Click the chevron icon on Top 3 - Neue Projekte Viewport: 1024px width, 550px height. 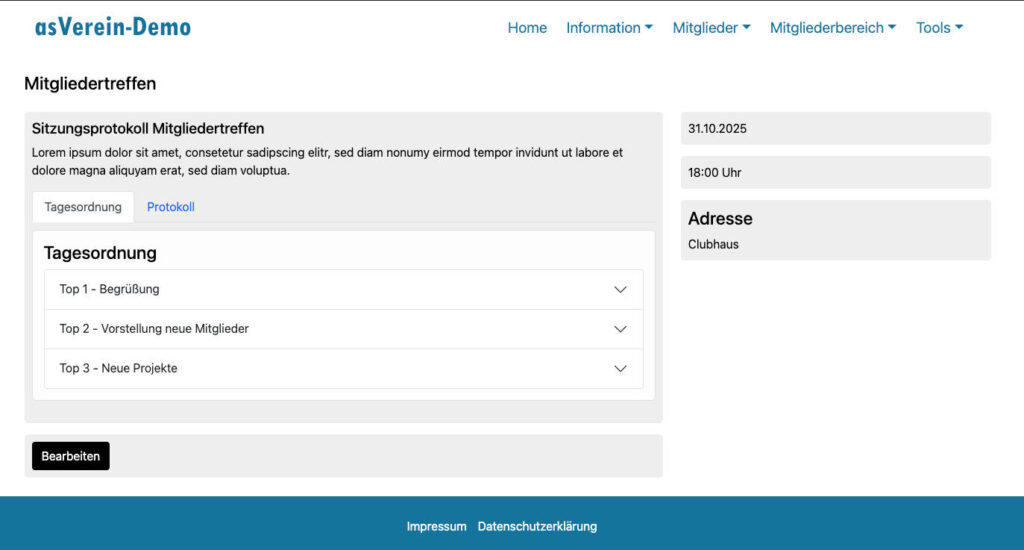pyautogui.click(x=620, y=368)
